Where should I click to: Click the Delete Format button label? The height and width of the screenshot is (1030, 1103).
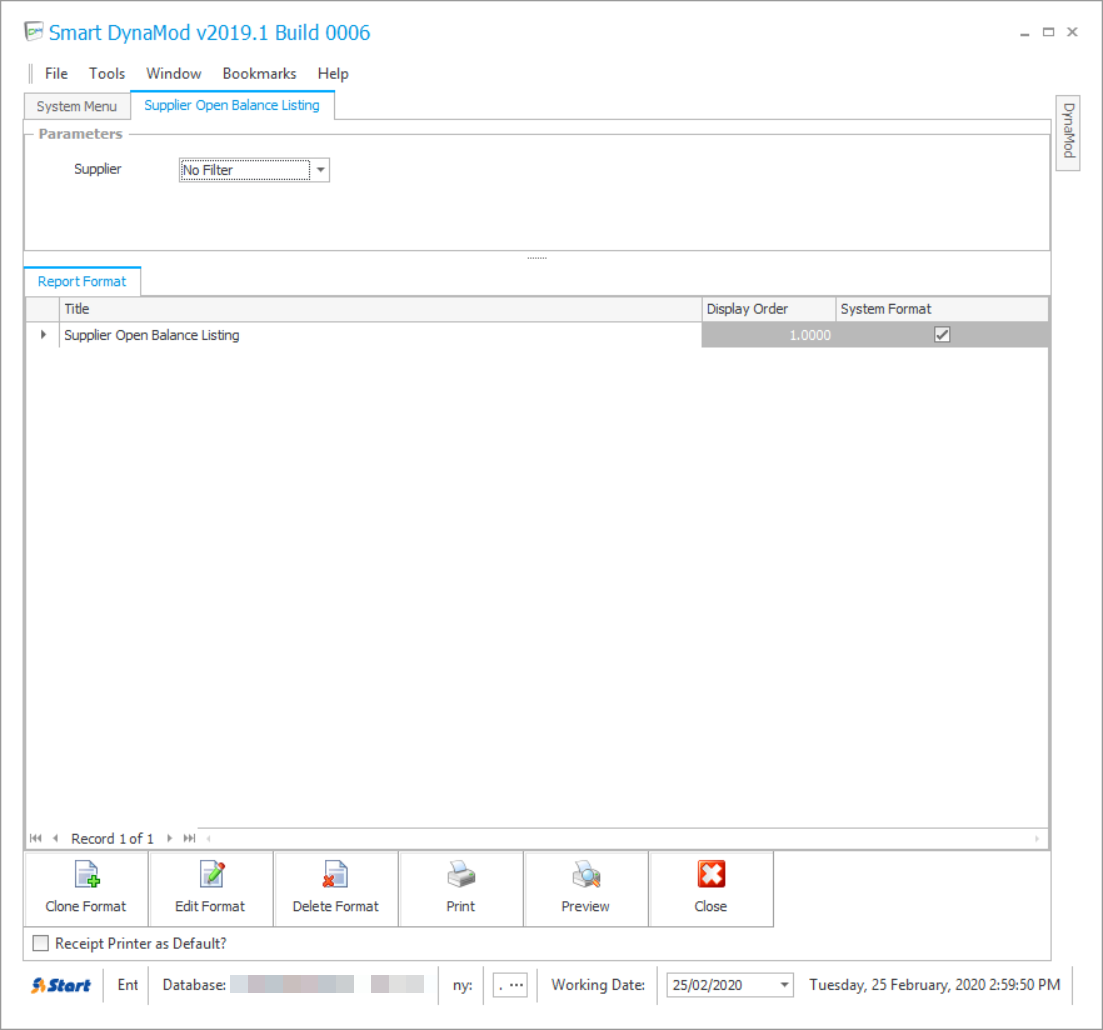point(336,906)
